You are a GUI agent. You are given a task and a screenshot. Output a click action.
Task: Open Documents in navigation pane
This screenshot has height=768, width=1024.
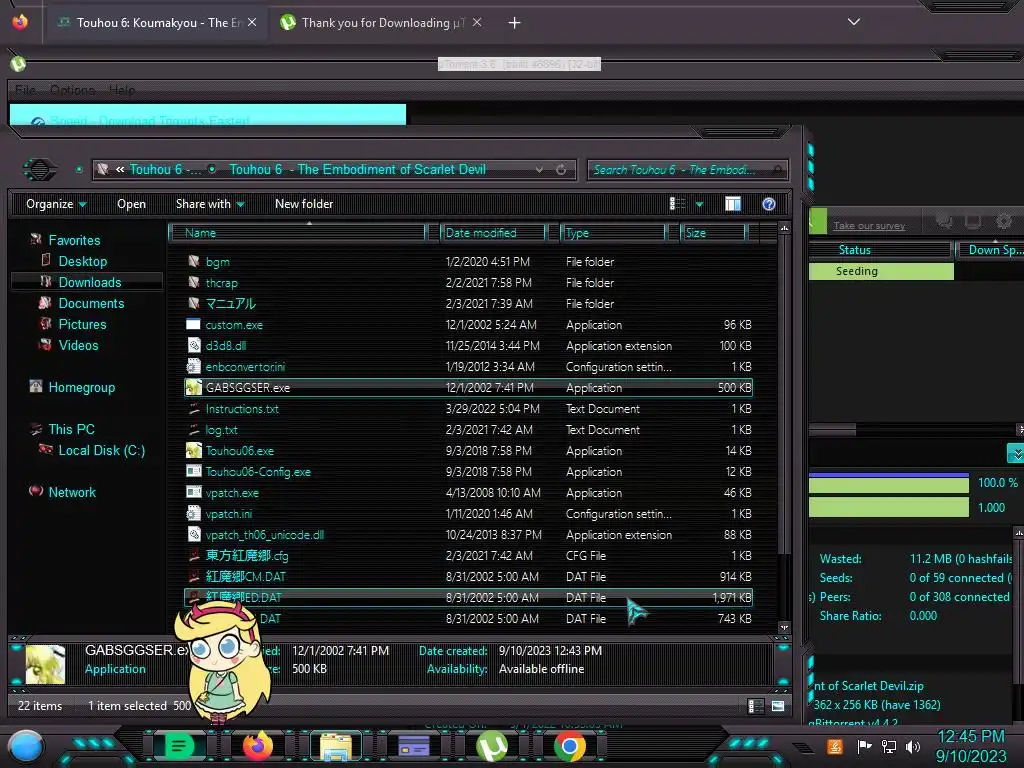click(91, 303)
